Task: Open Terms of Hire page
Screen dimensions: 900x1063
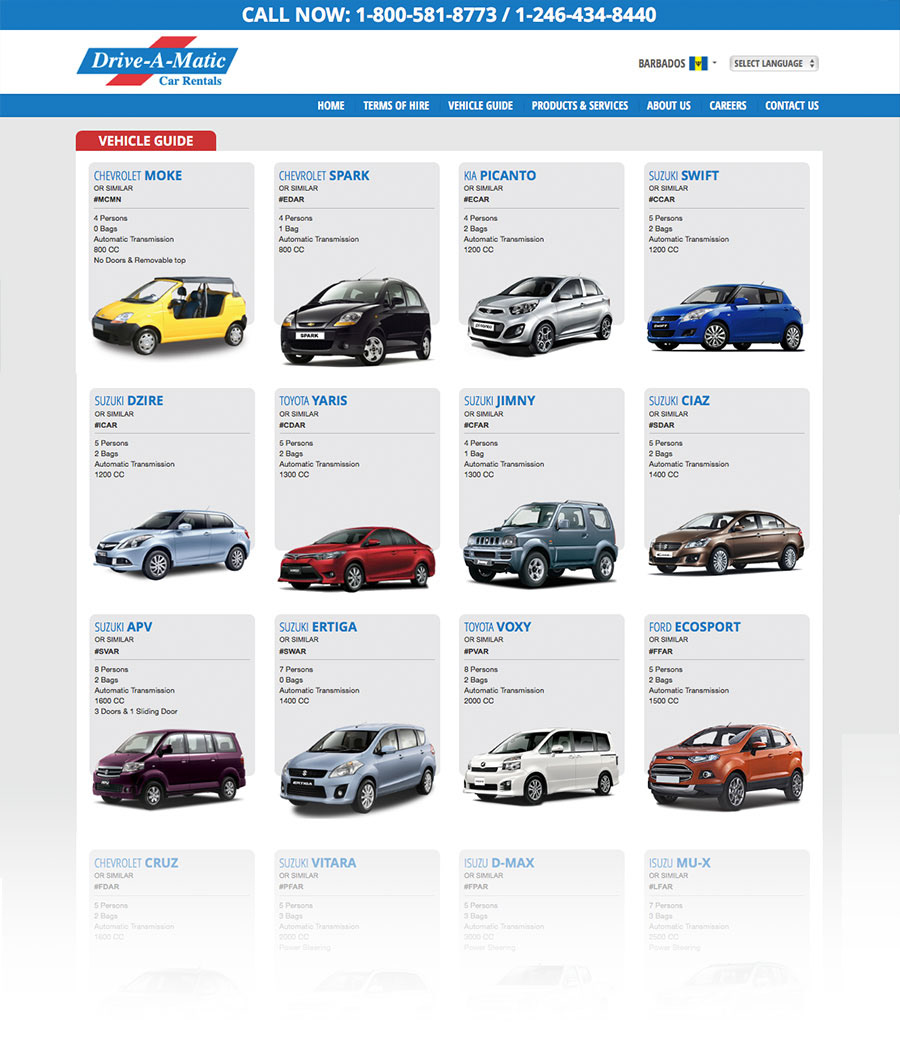Action: (x=396, y=106)
